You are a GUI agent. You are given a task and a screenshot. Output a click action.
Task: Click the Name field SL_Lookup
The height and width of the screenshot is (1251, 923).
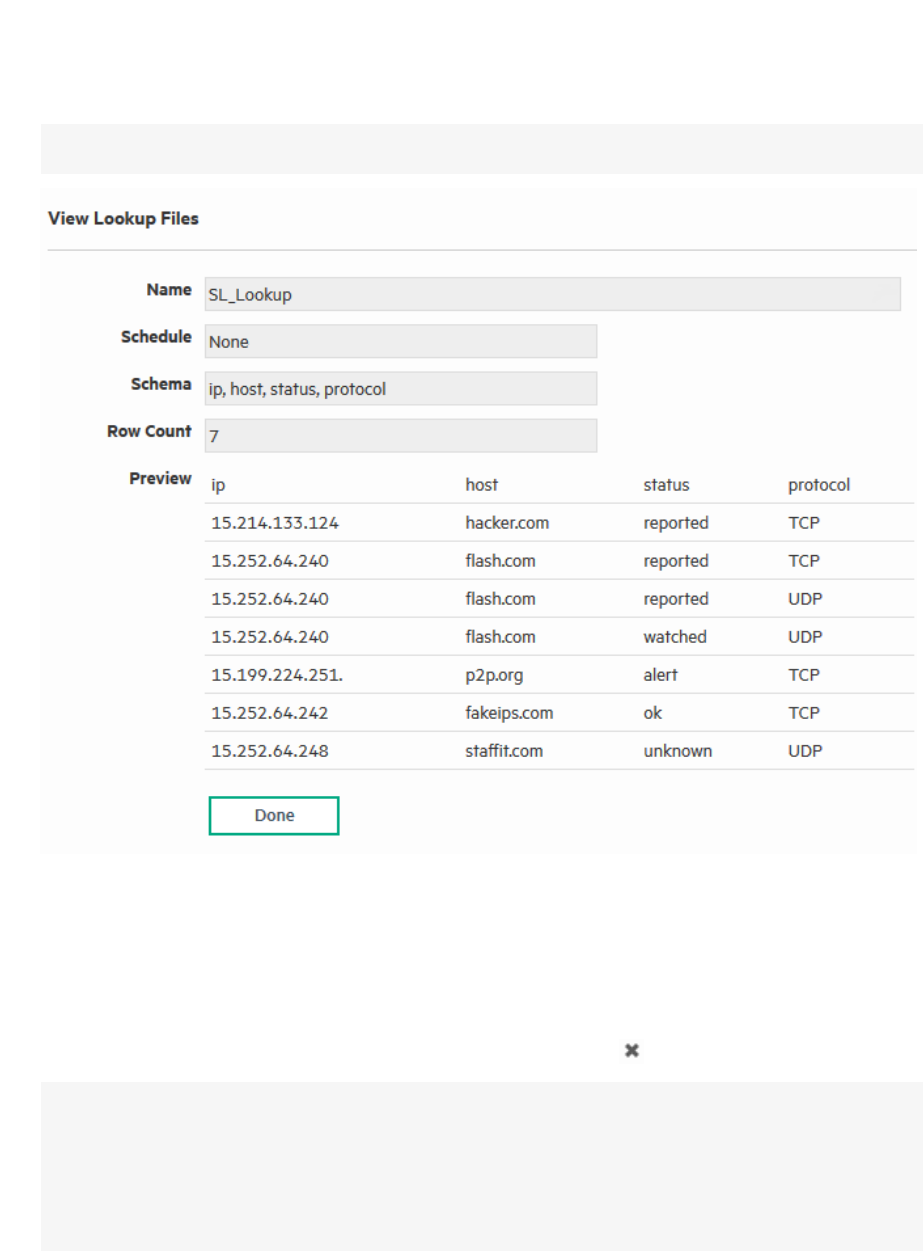click(x=552, y=294)
